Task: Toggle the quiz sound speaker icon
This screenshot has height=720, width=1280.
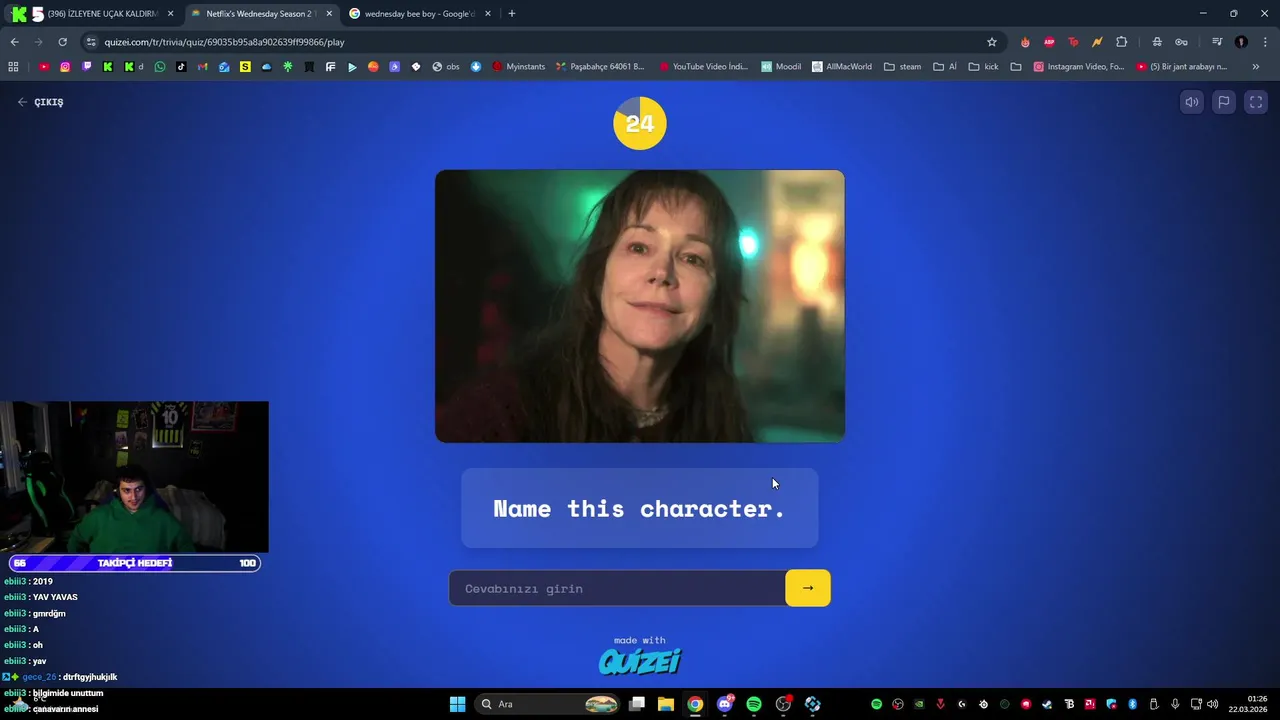Action: [1192, 102]
